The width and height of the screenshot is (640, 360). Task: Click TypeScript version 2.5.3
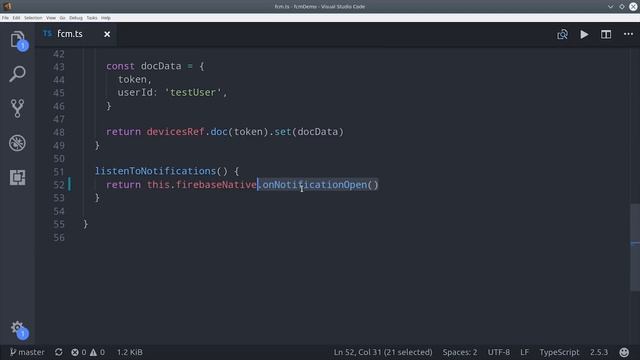(x=599, y=352)
